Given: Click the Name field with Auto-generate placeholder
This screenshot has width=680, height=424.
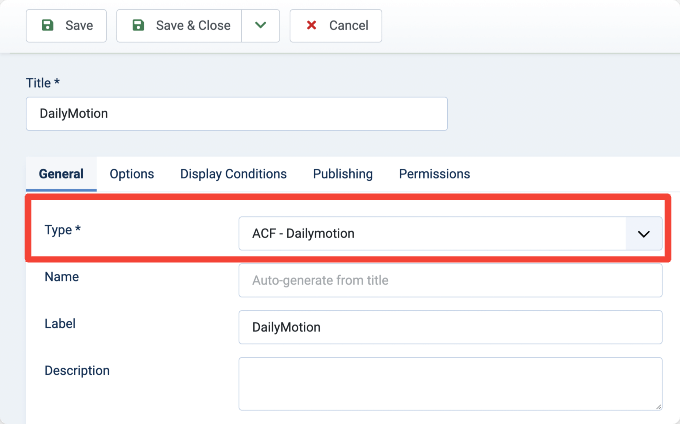Looking at the screenshot, I should tap(450, 280).
